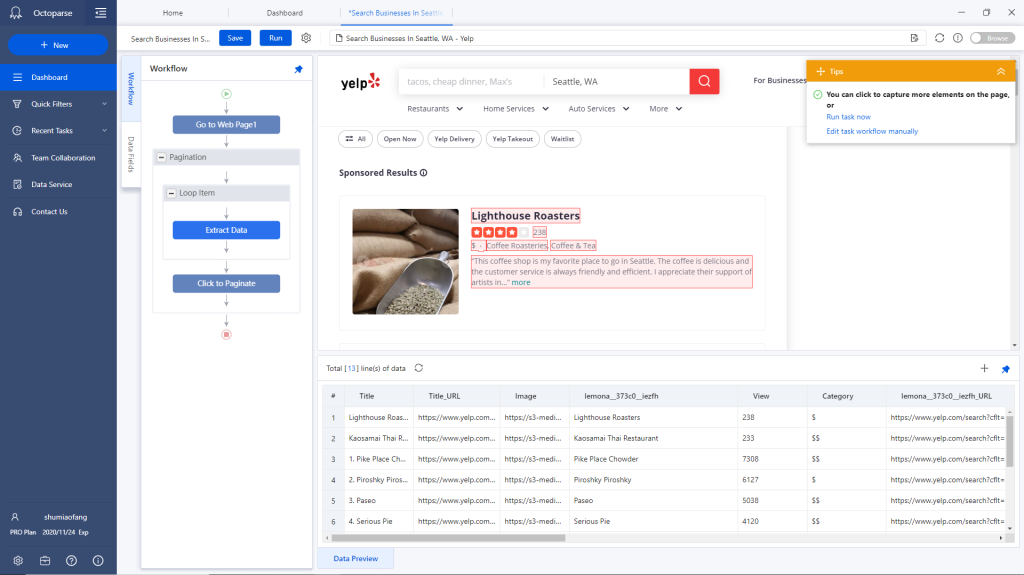Open settings gear at sidebar bottom

coord(18,561)
